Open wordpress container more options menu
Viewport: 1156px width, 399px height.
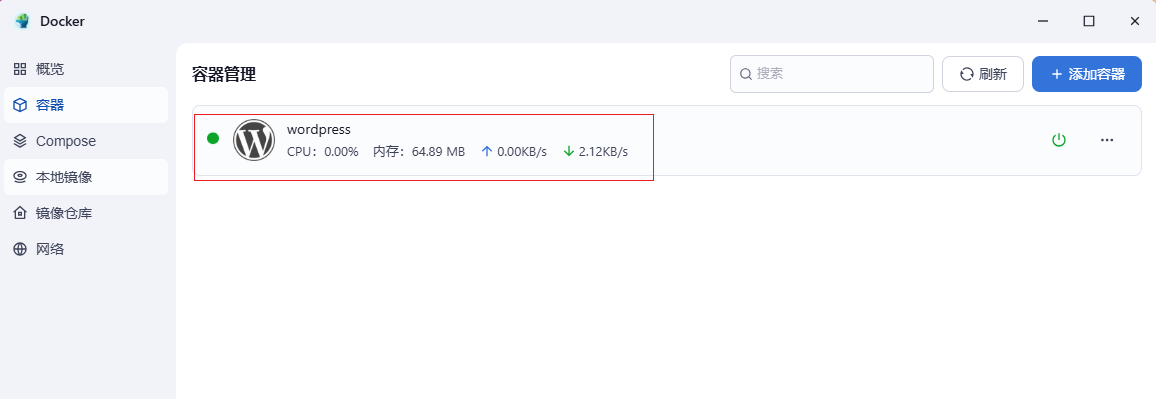1107,140
